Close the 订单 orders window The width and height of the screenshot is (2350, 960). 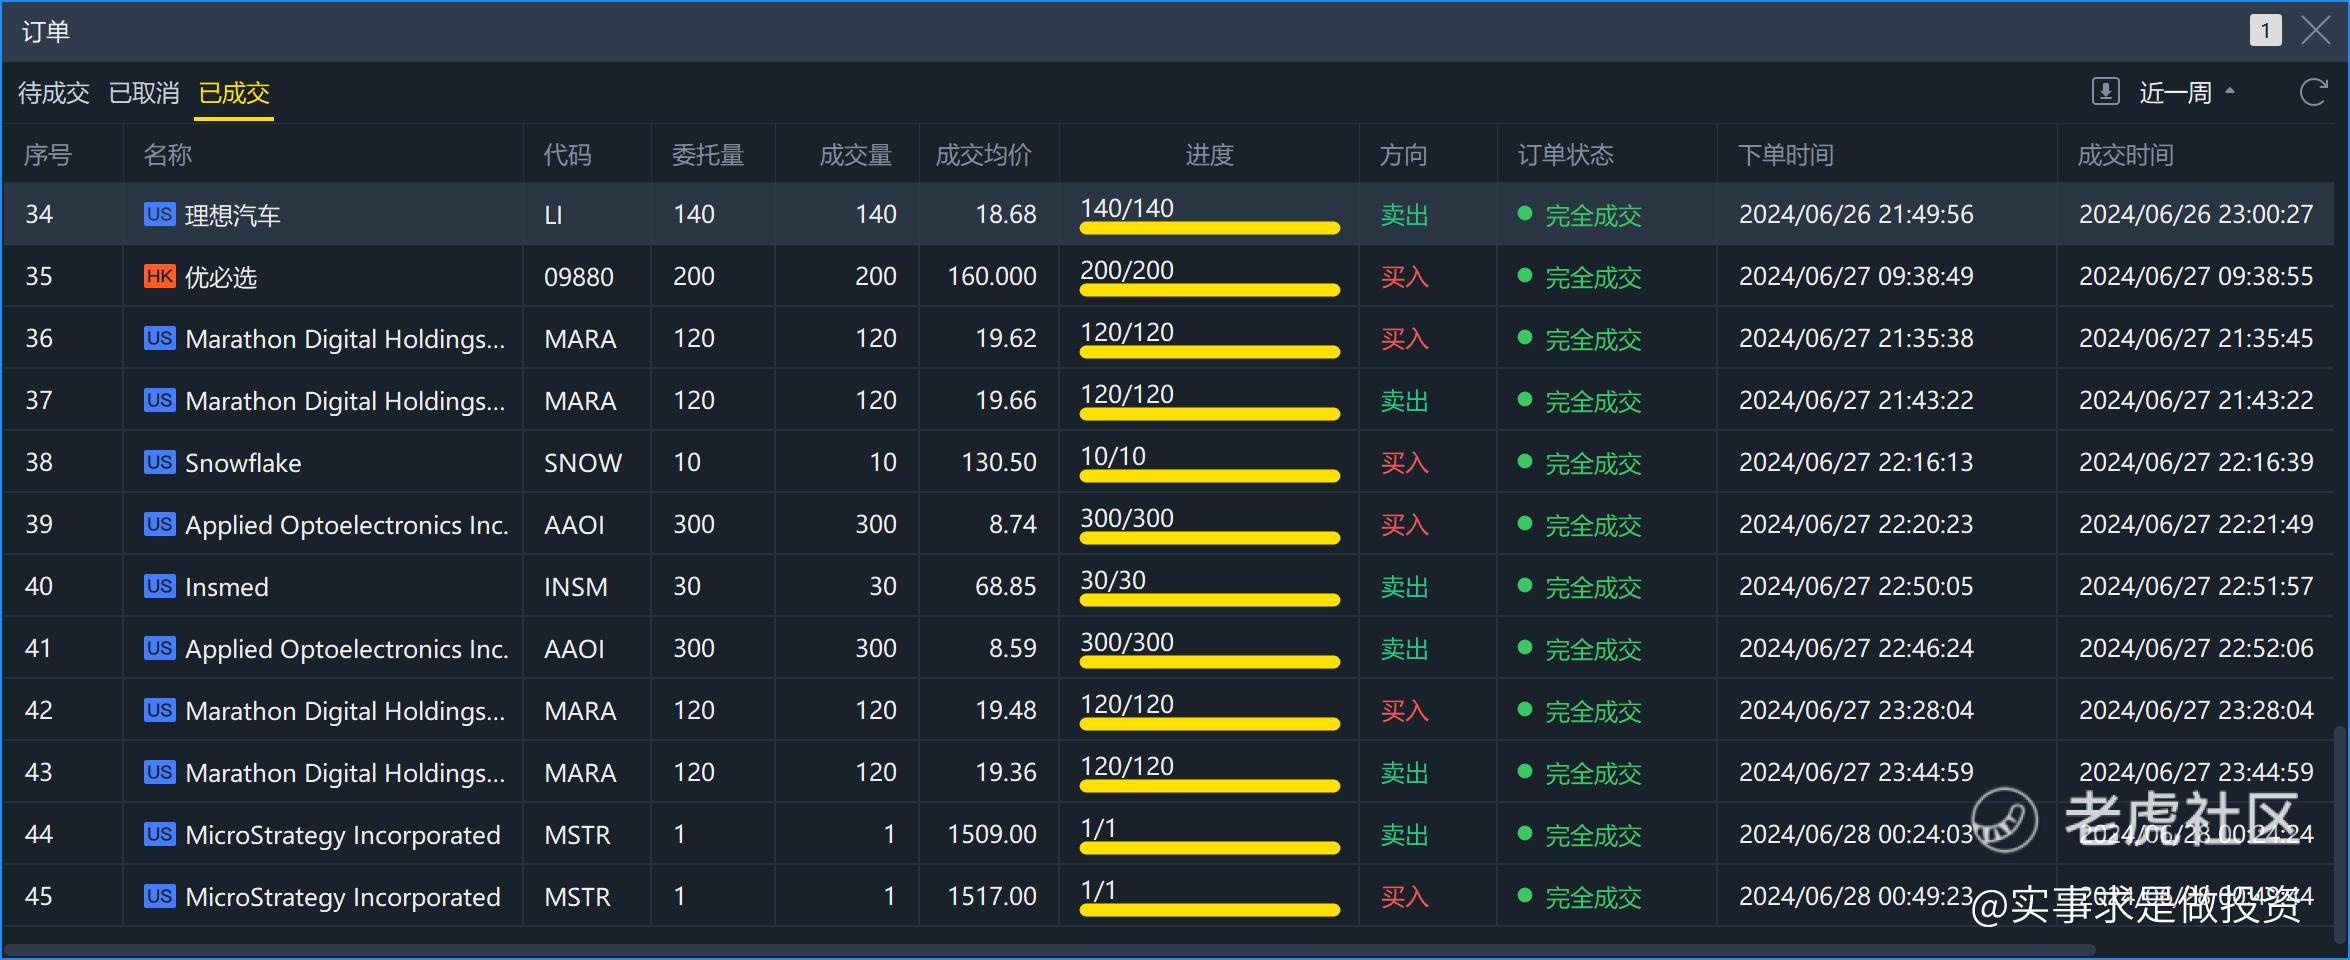coord(2316,31)
